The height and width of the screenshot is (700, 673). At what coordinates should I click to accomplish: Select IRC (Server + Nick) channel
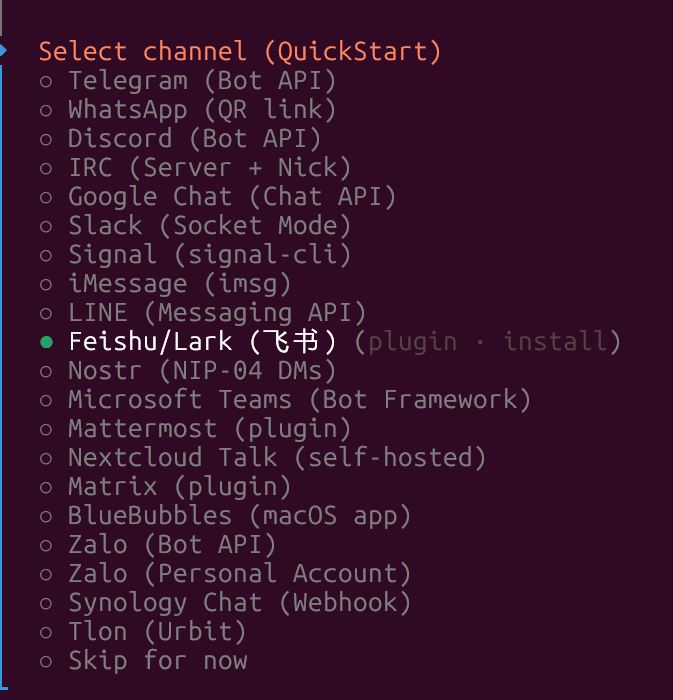tap(209, 168)
